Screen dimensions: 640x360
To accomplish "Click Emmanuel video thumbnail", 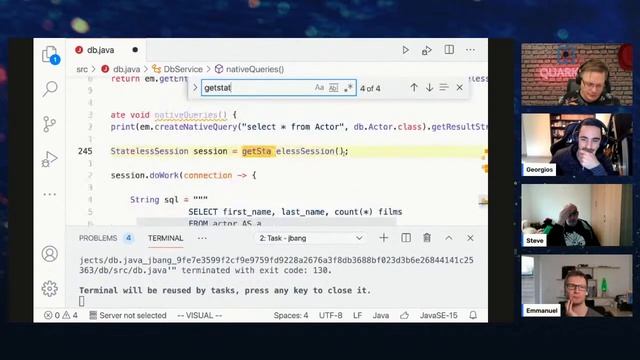I will click(577, 286).
